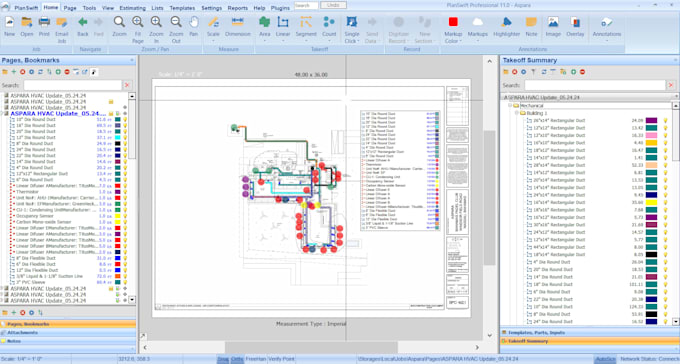Open the Annotations tool
The width and height of the screenshot is (680, 364).
(x=607, y=27)
